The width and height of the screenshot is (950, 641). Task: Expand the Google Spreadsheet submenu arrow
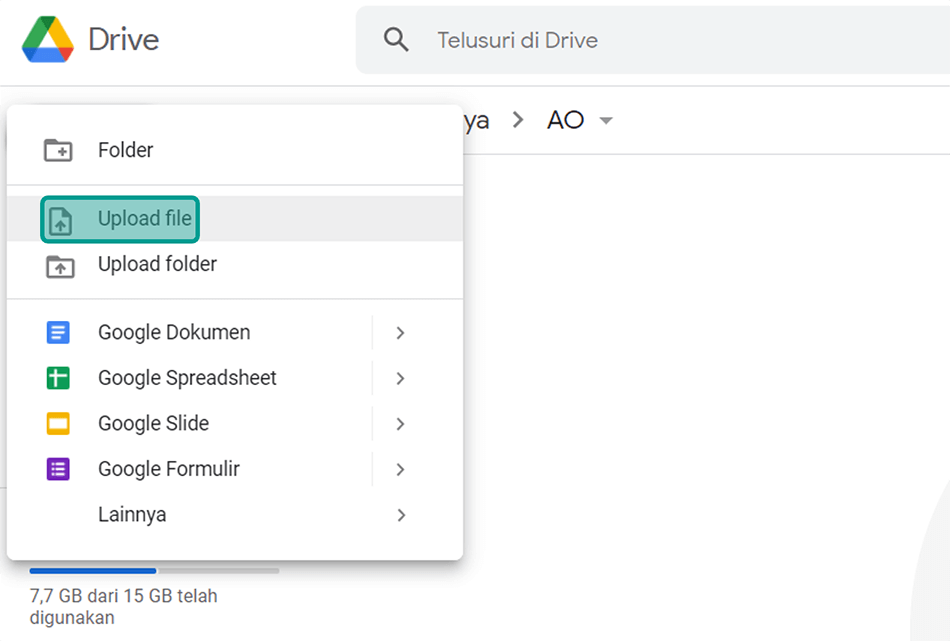tap(400, 378)
